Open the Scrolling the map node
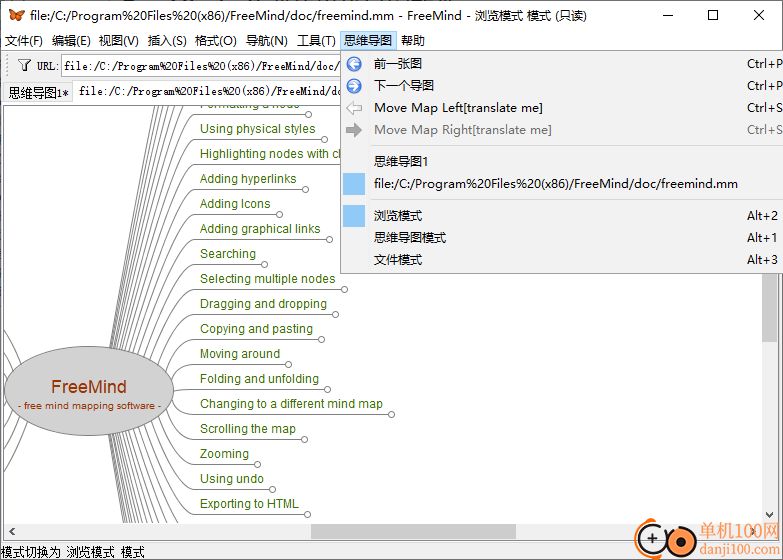The image size is (783, 560). 248,429
